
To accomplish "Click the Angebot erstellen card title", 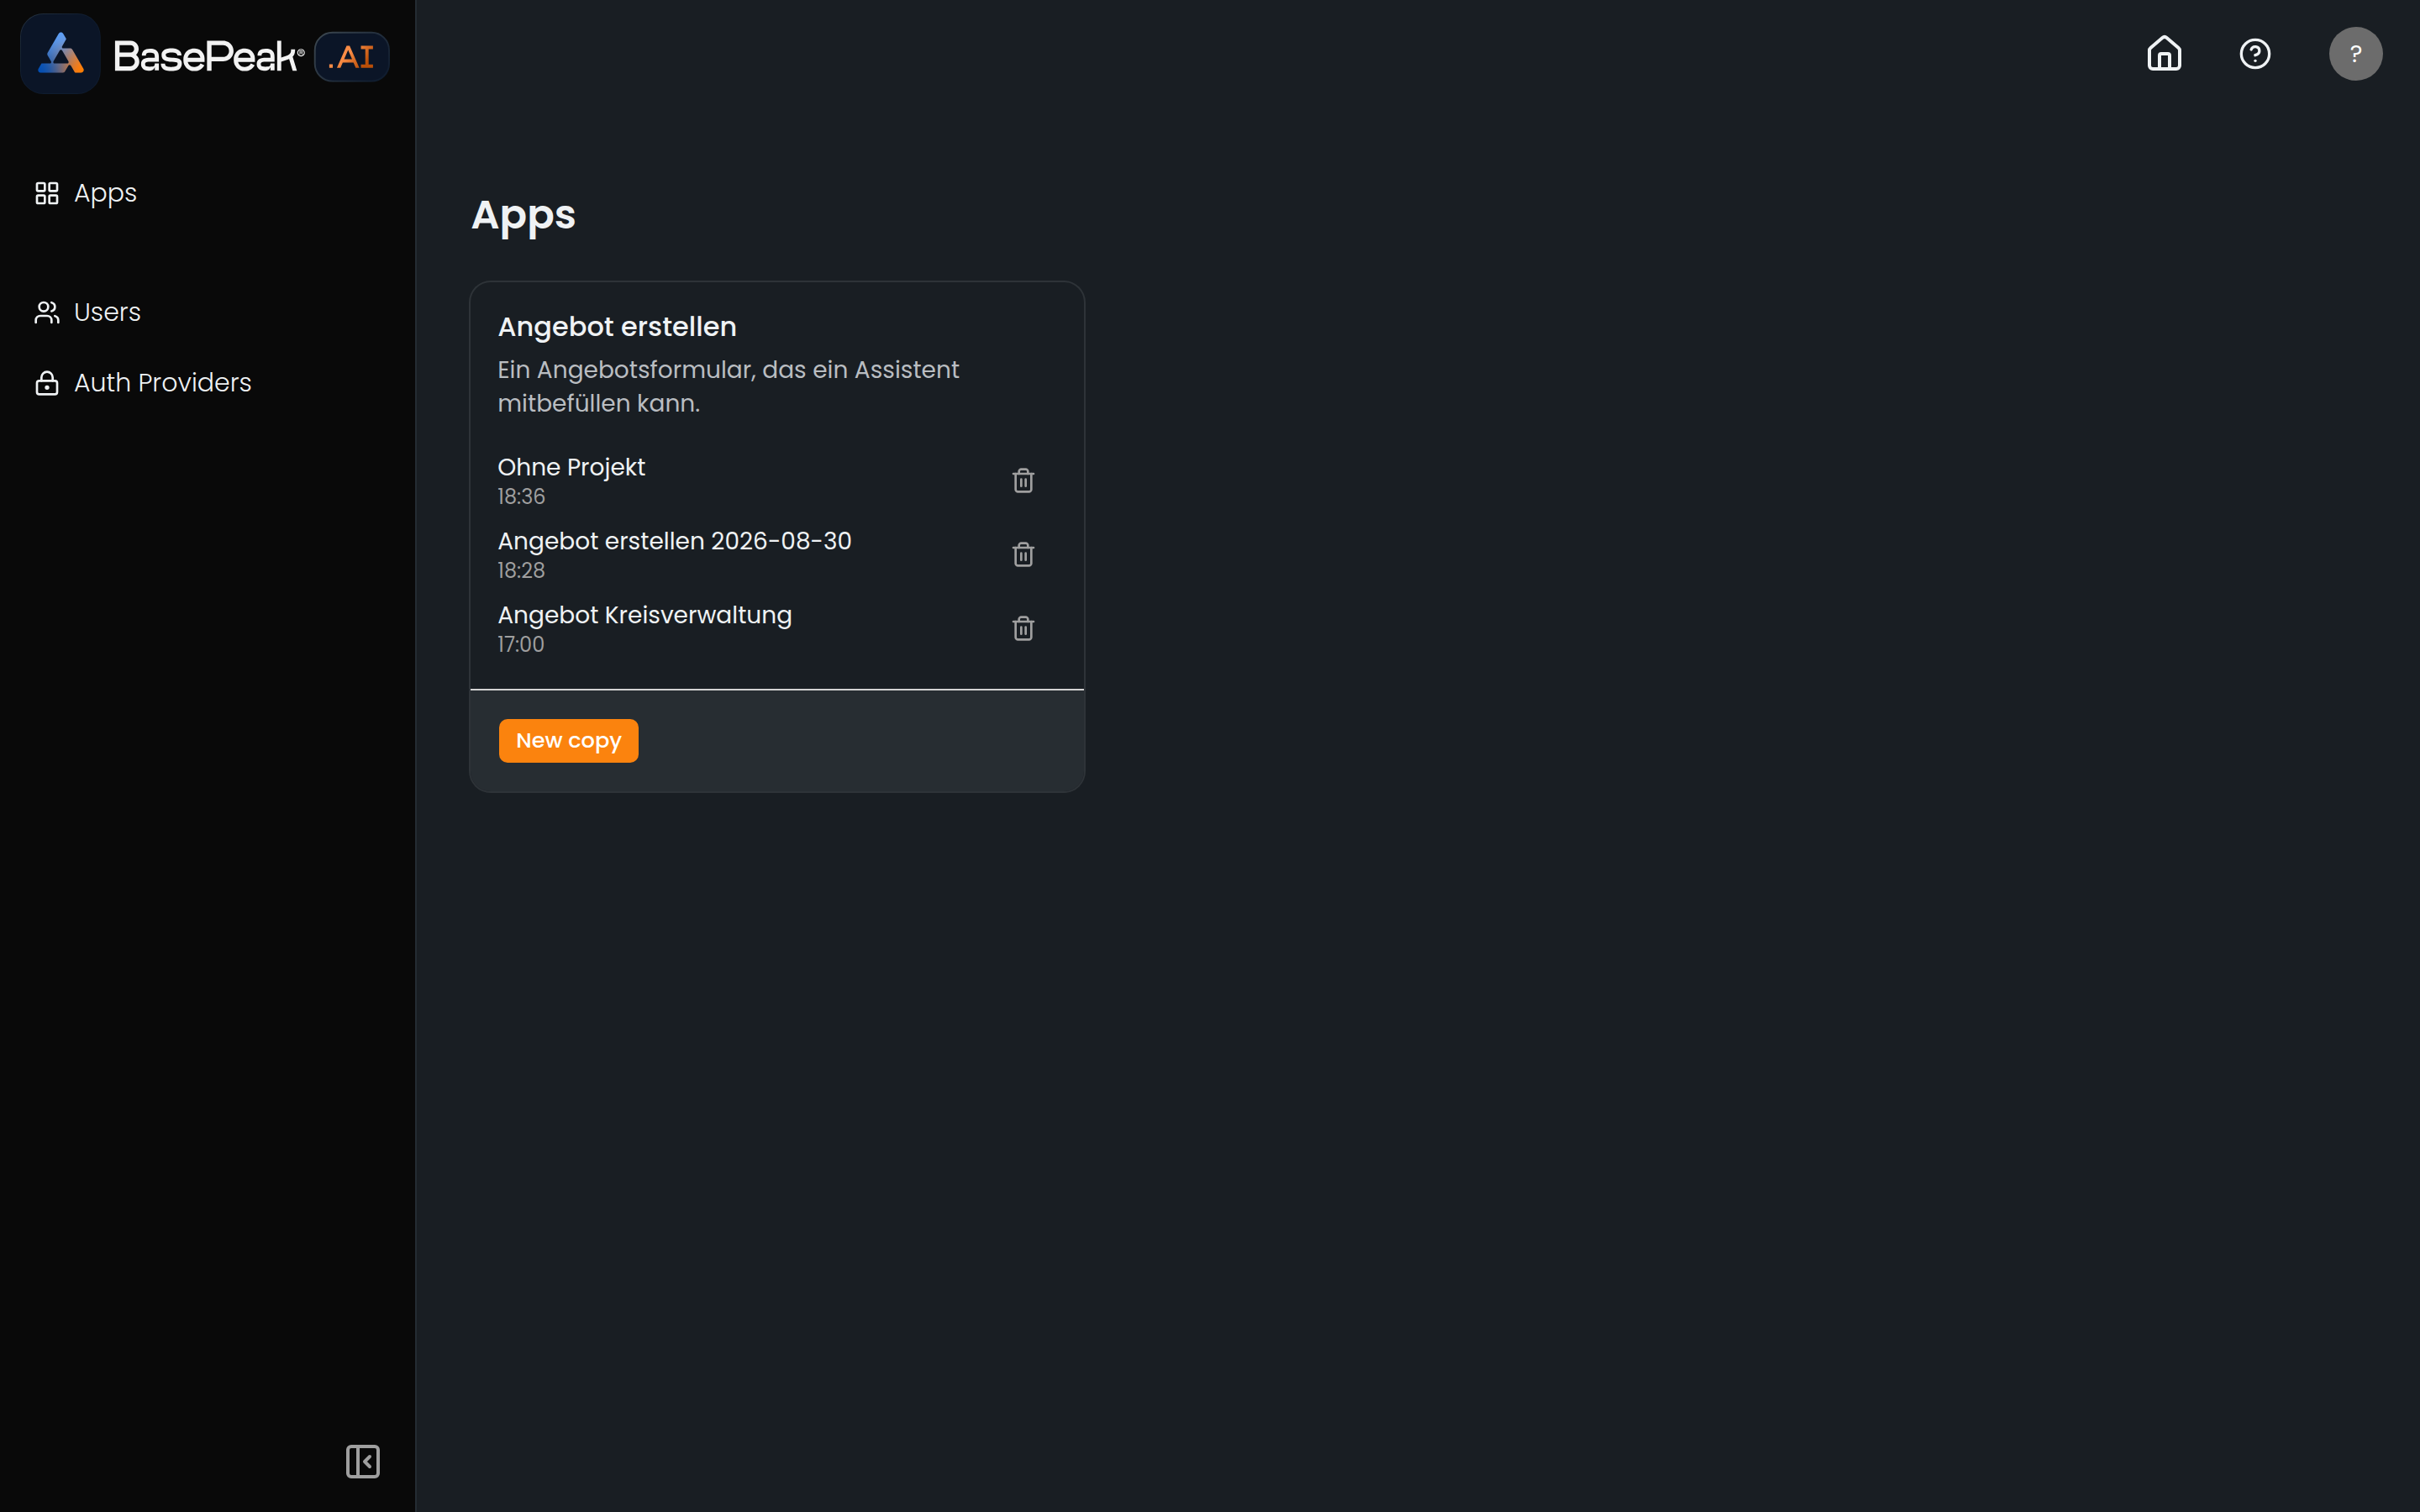I will [x=617, y=327].
